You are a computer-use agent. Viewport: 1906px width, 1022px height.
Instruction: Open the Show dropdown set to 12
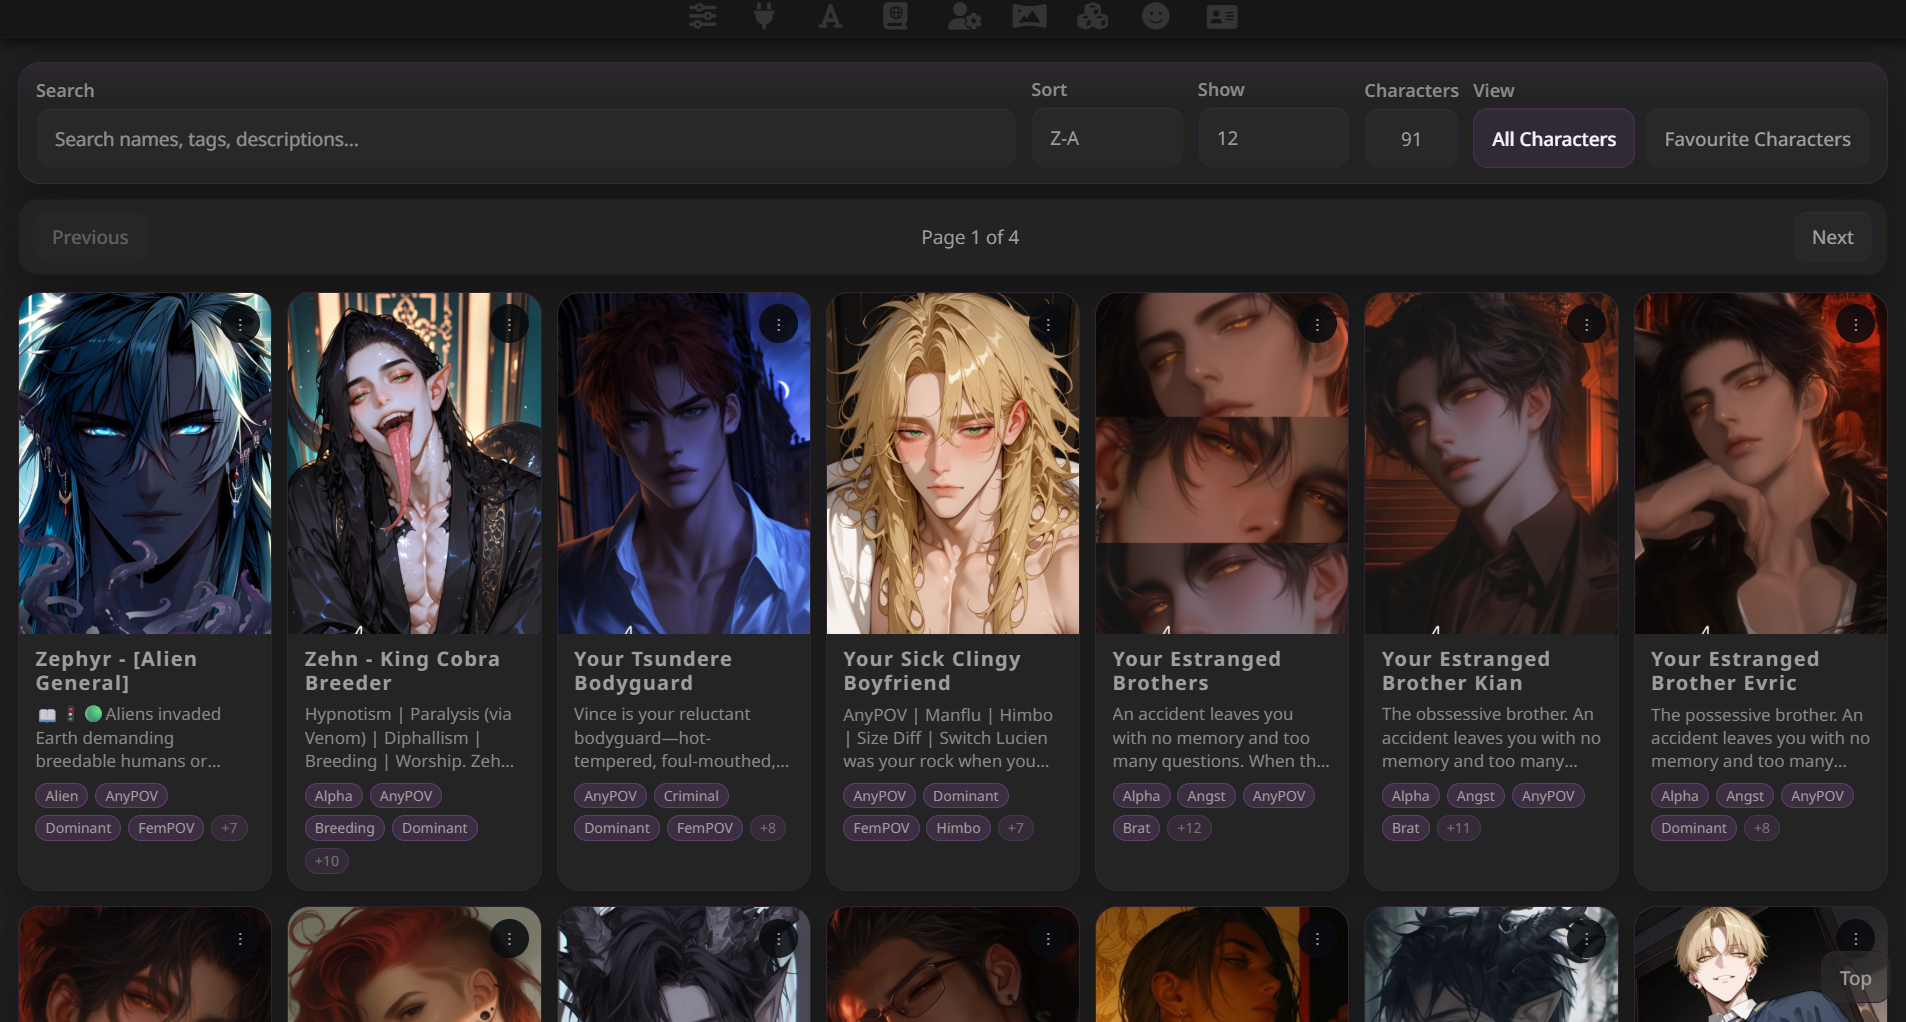point(1273,138)
